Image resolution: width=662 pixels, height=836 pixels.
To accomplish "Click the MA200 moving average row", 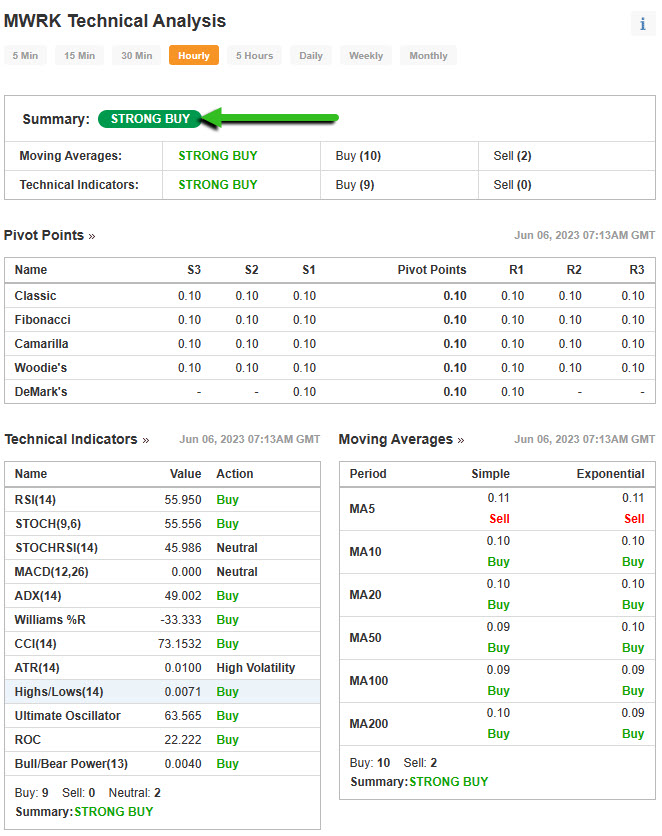I will click(x=496, y=724).
